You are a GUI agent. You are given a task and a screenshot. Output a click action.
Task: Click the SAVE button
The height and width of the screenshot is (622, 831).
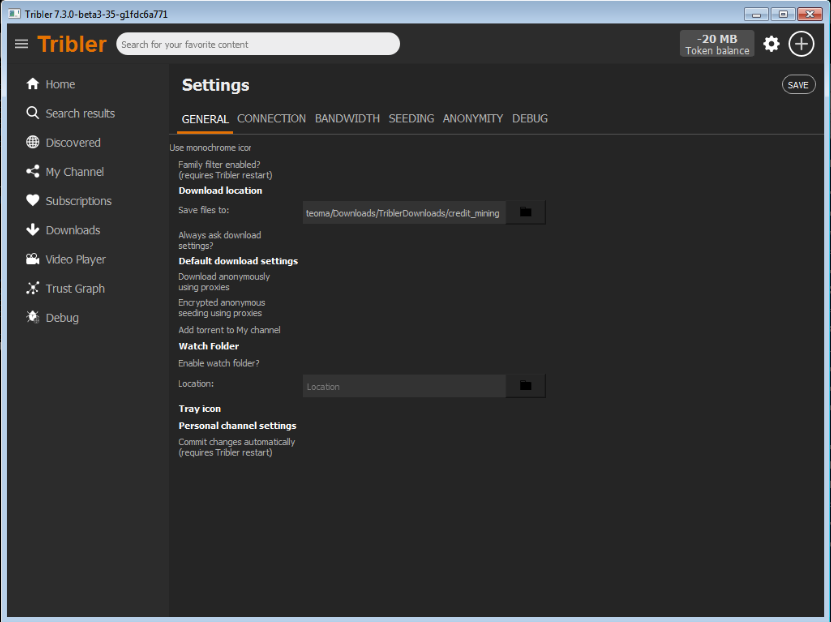798,84
